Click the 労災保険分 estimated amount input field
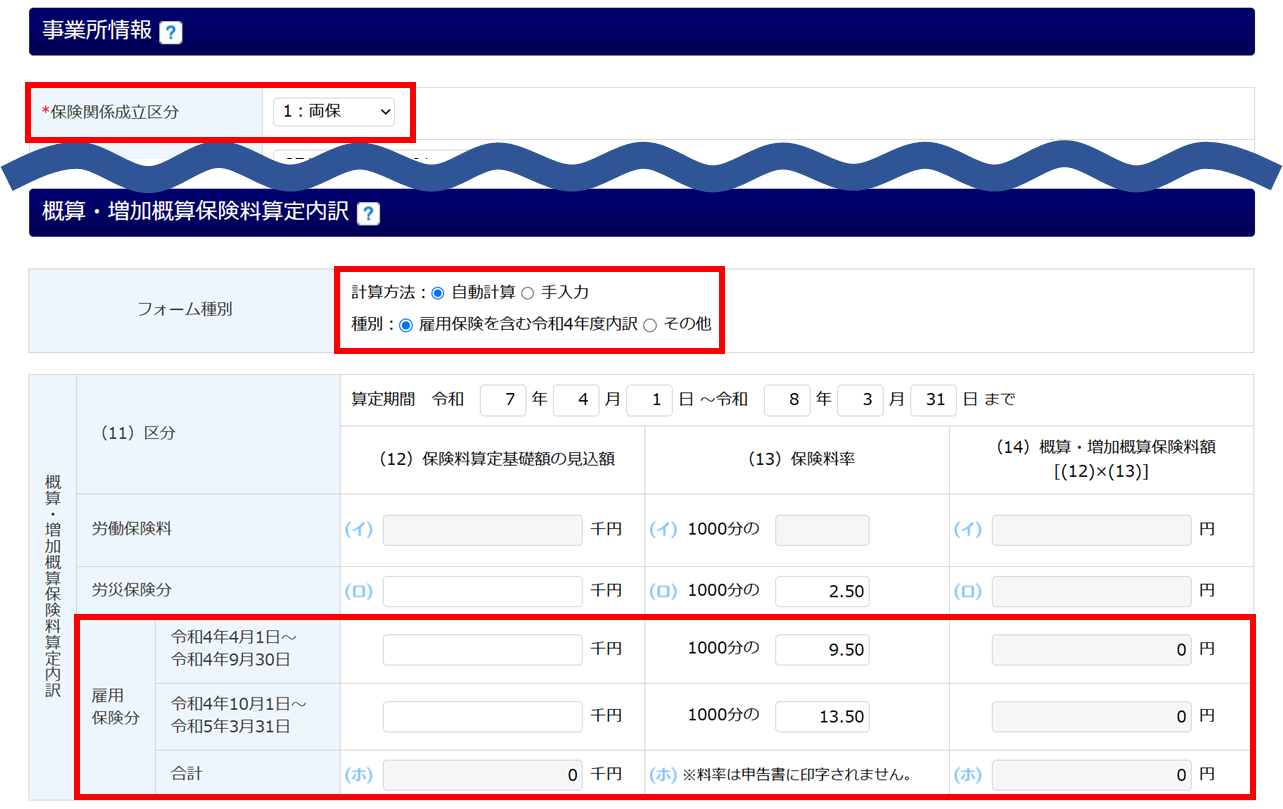Screen dimensions: 1283x809 click(x=482, y=591)
